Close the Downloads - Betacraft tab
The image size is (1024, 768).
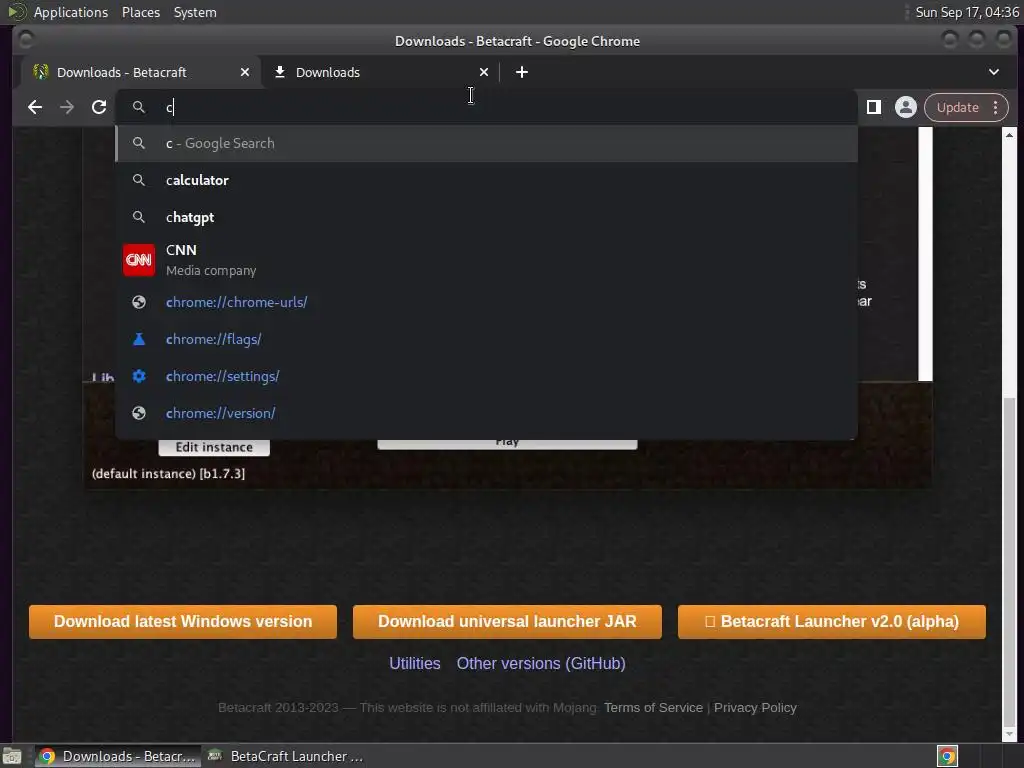click(x=245, y=72)
